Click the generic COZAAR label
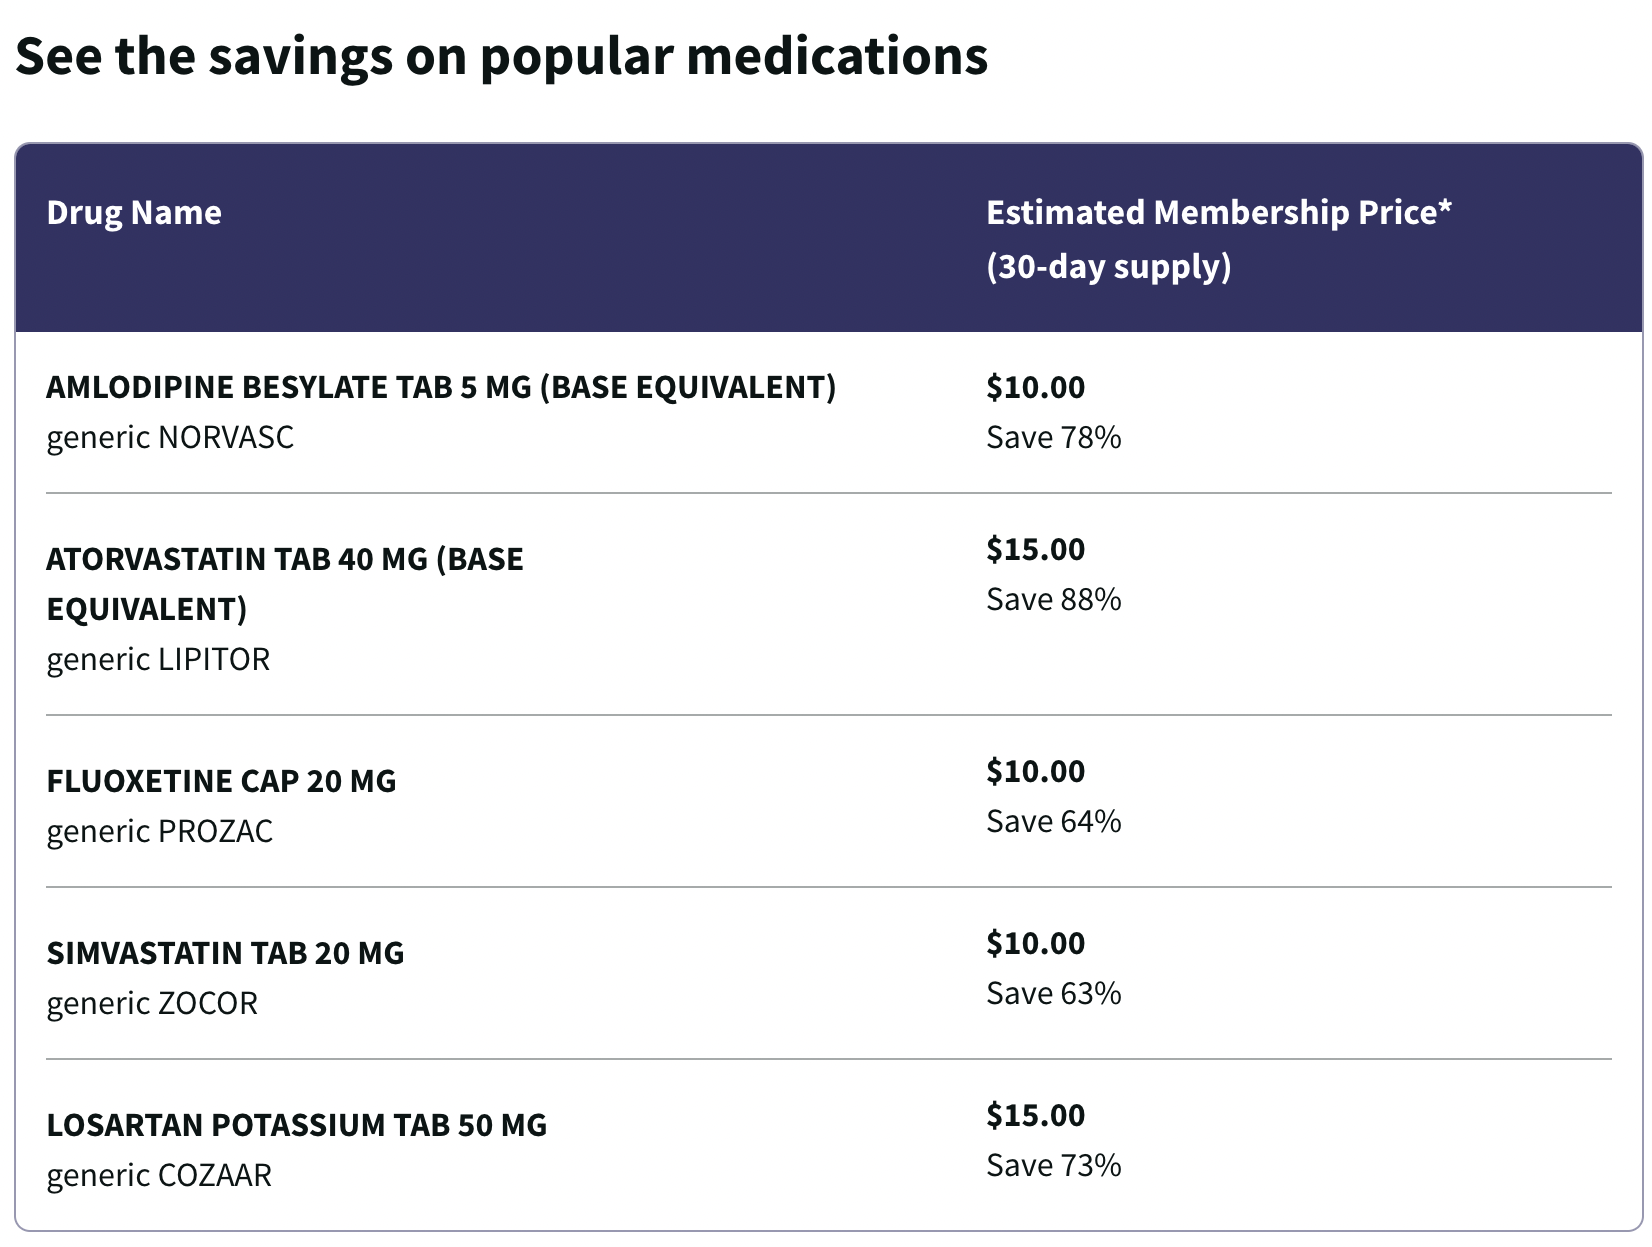The height and width of the screenshot is (1247, 1652). [x=159, y=1176]
